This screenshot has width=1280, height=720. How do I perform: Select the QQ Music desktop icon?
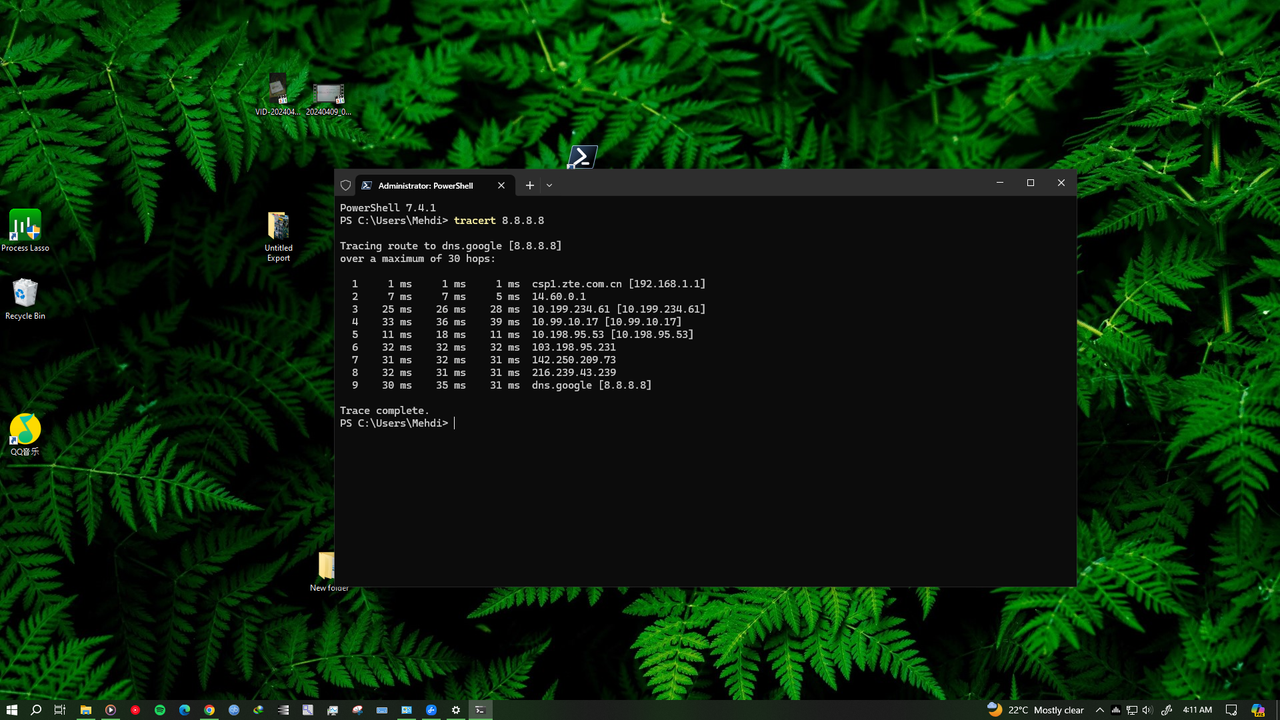[x=25, y=435]
